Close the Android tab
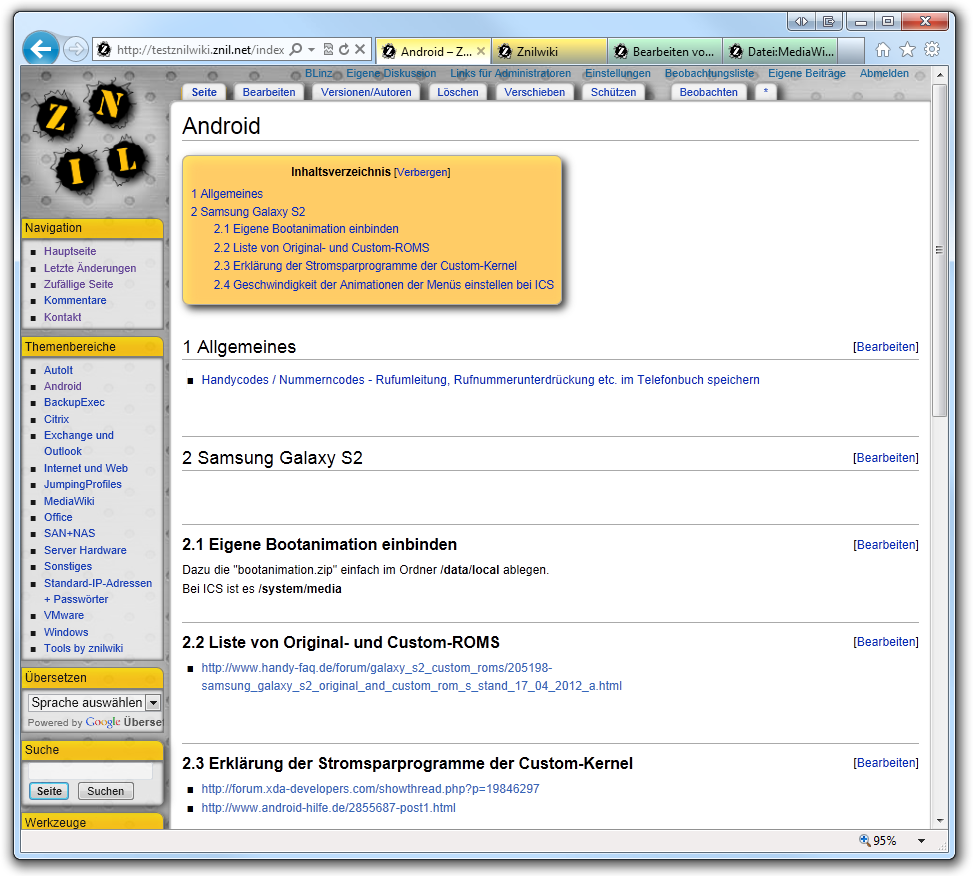Screen dimensions: 975x876 point(481,51)
